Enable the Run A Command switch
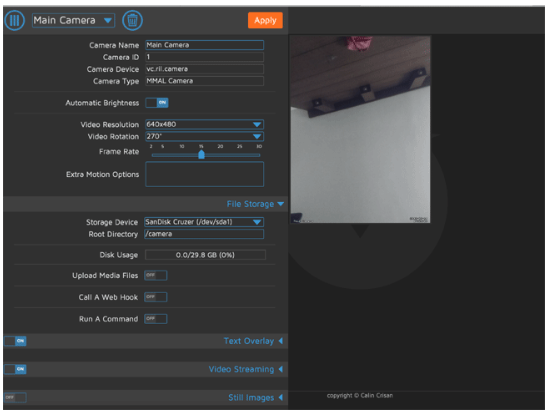This screenshot has height=419, width=549. click(x=156, y=319)
